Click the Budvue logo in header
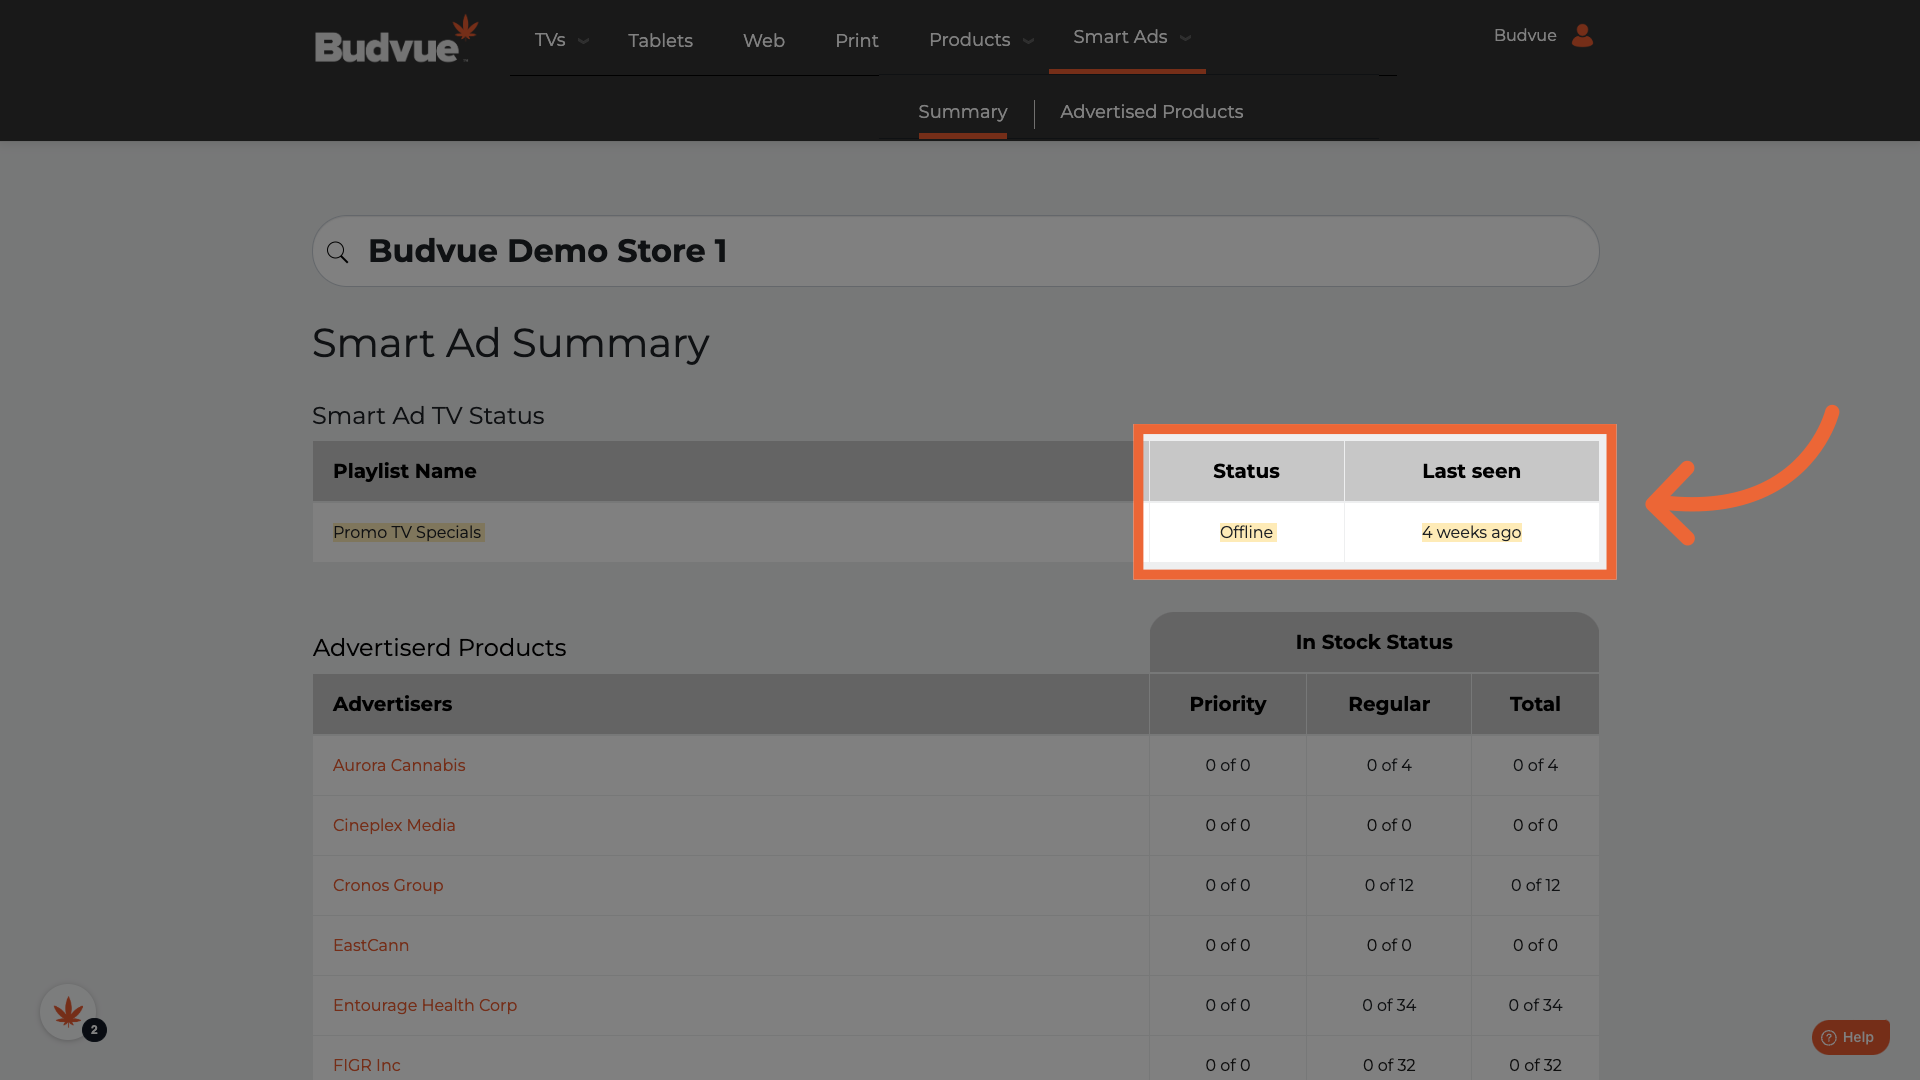 tap(396, 40)
